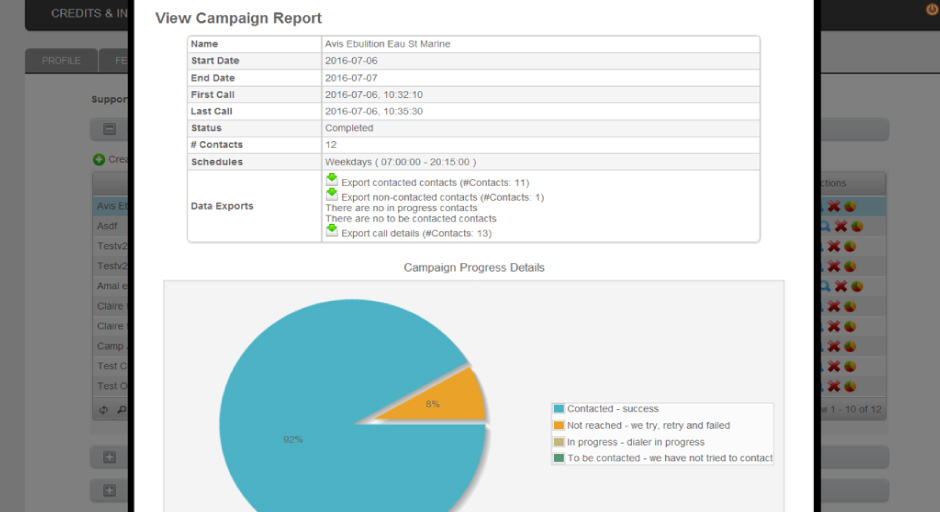940x512 pixels.
Task: Click the 'Campaign Progress Details' chart title
Action: [x=474, y=267]
